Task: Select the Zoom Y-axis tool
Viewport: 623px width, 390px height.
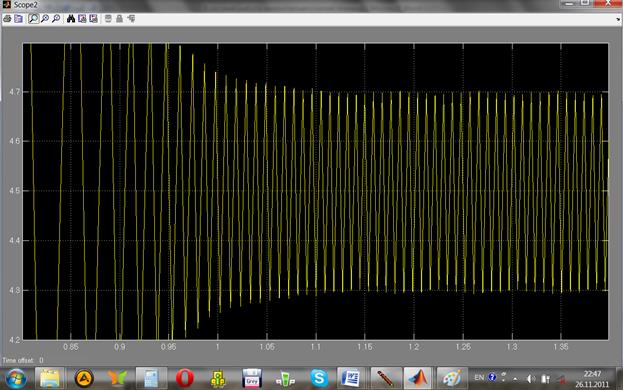Action: point(56,19)
